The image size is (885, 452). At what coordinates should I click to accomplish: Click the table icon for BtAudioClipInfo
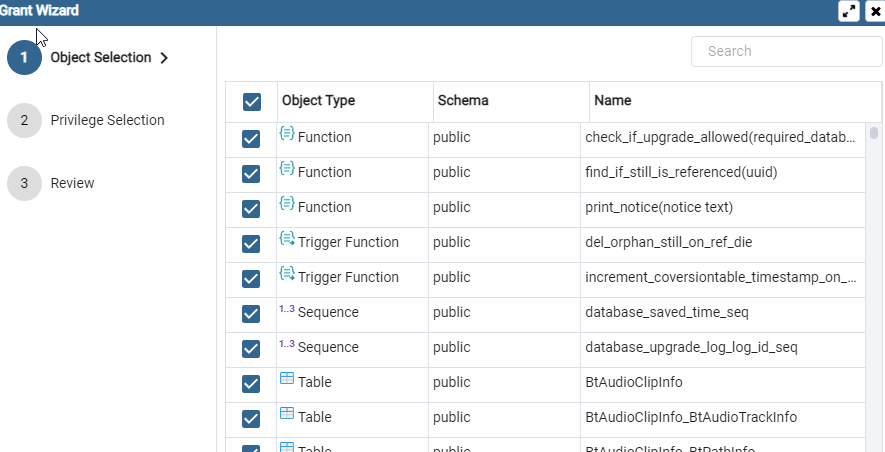(287, 380)
